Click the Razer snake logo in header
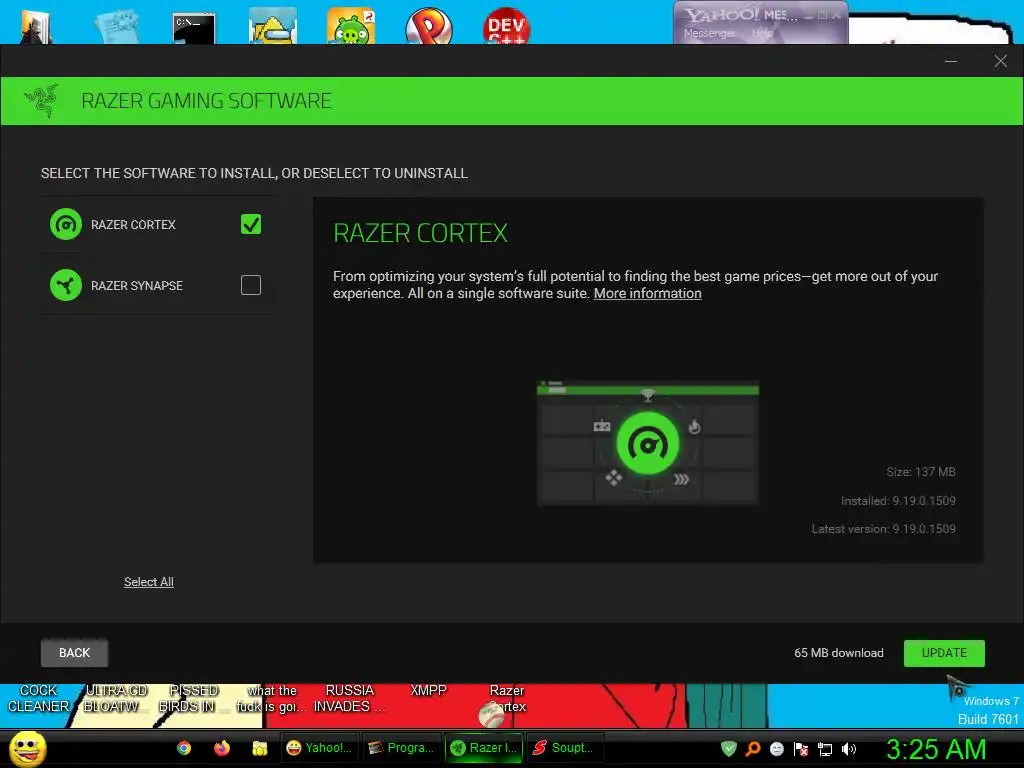 click(41, 101)
